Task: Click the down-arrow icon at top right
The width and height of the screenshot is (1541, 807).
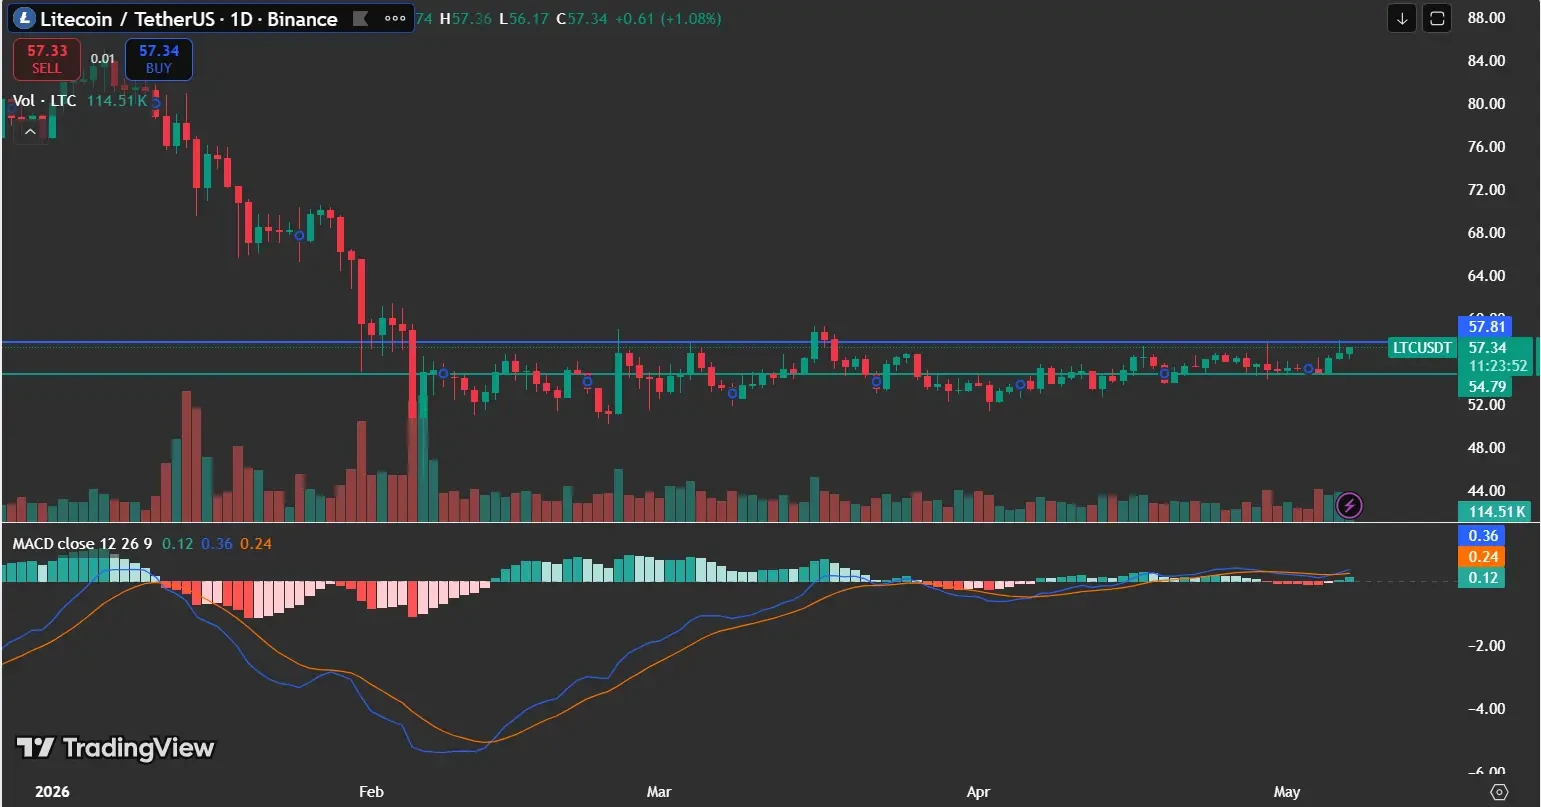Action: 1402,19
